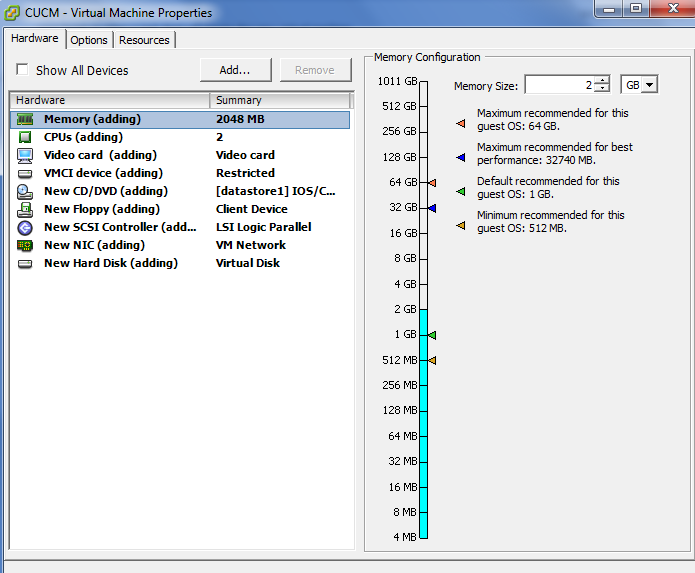Screen dimensions: 695x573
Task: Select the CPUs chip icon
Action: (x=25, y=137)
